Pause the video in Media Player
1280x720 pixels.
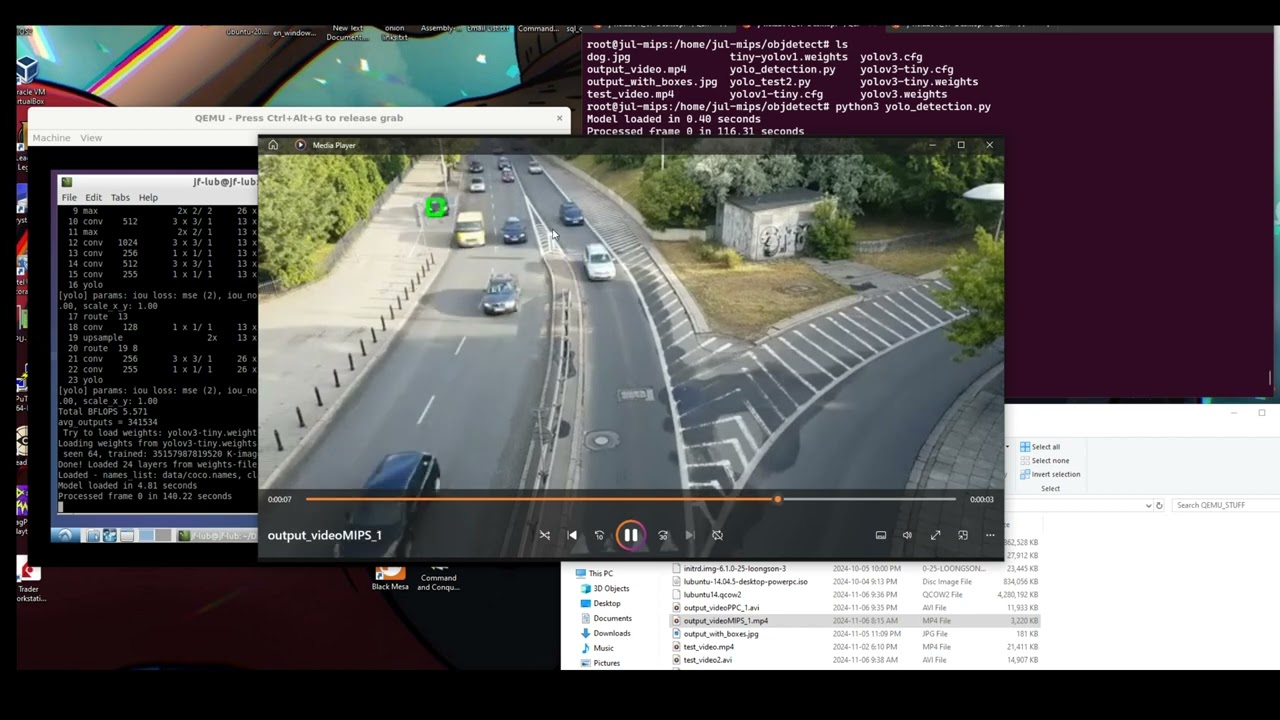[x=630, y=535]
